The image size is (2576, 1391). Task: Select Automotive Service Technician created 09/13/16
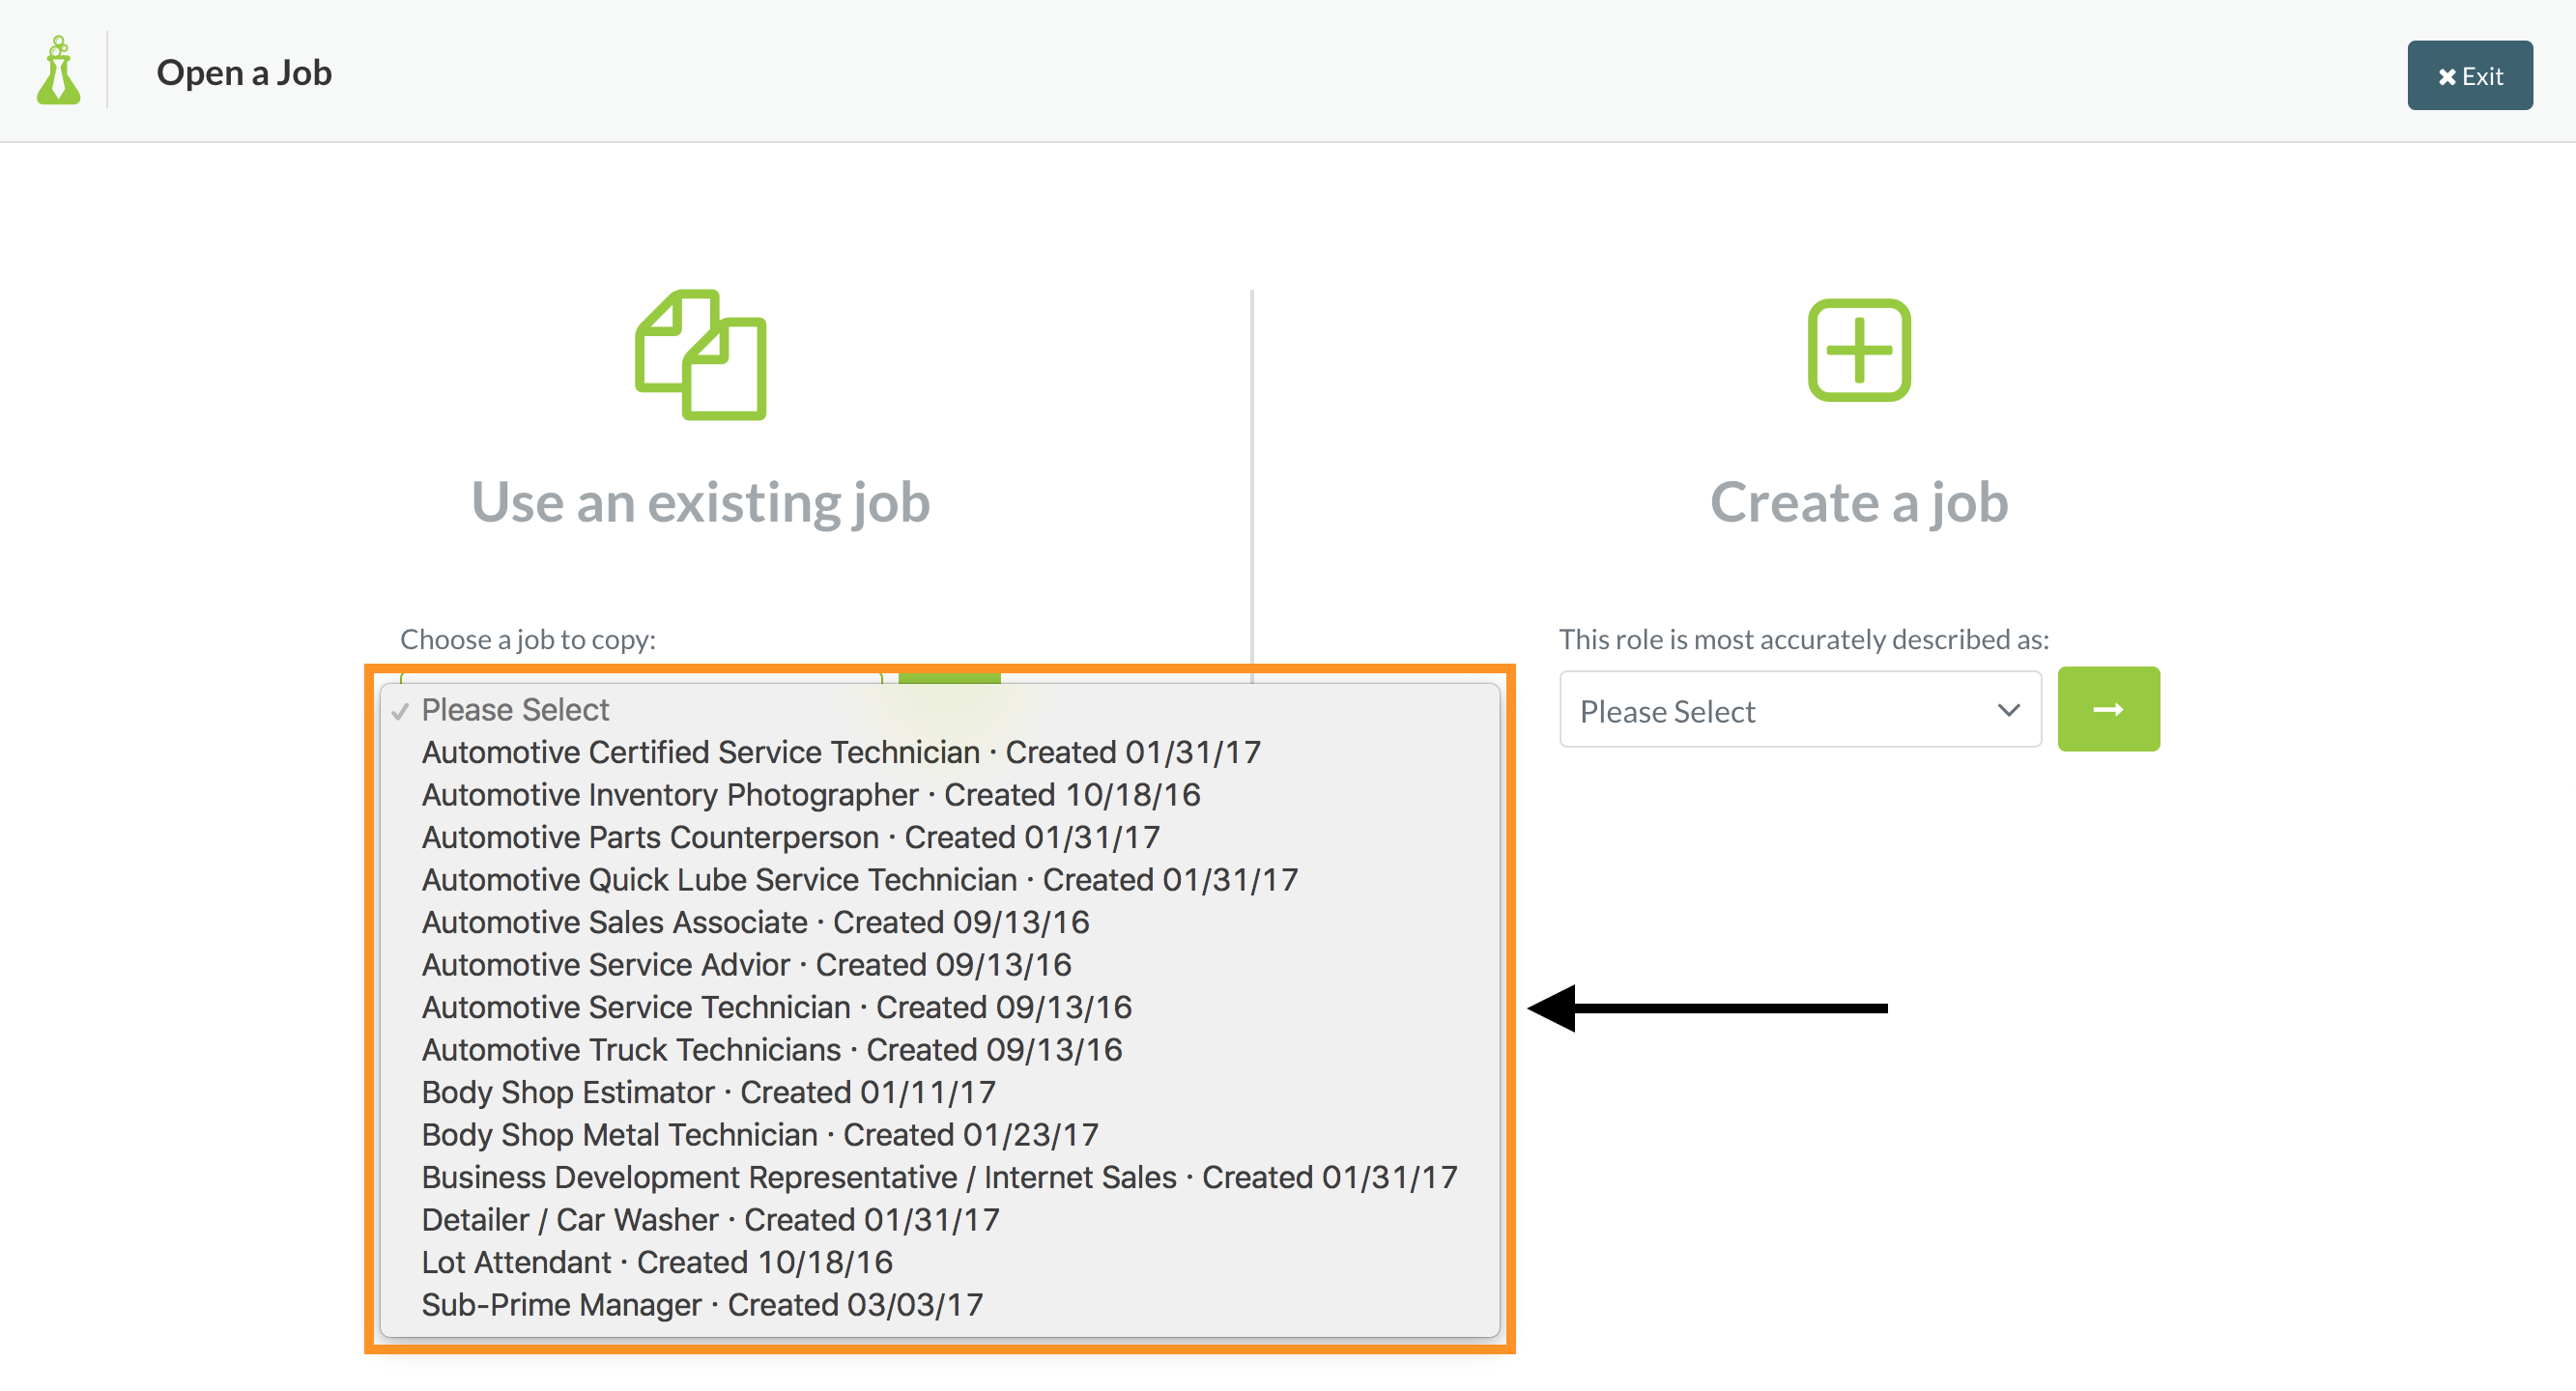939,1007
